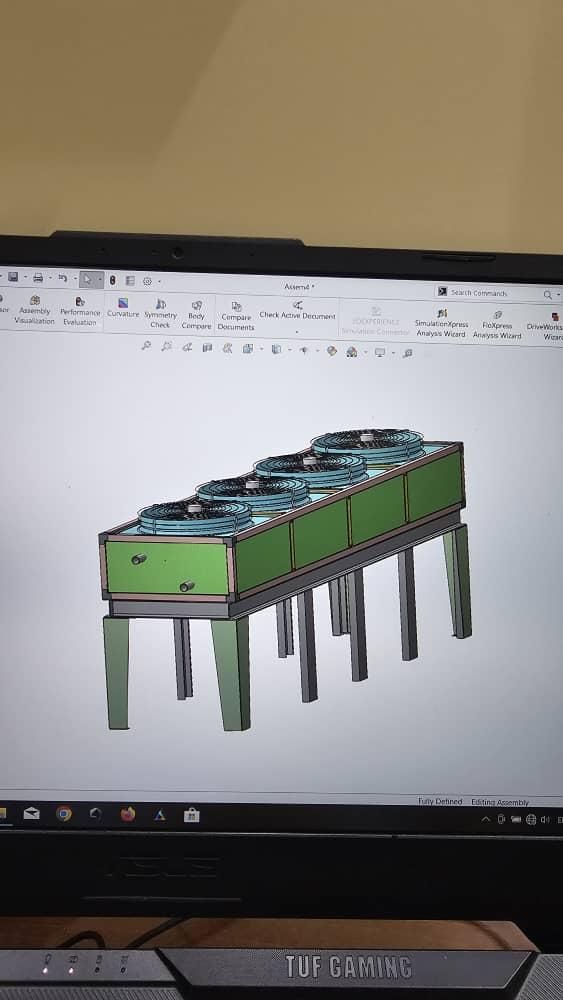Open File Properties icon in quick toolbar
Viewport: 563px width, 1000px height.
pyautogui.click(x=130, y=281)
